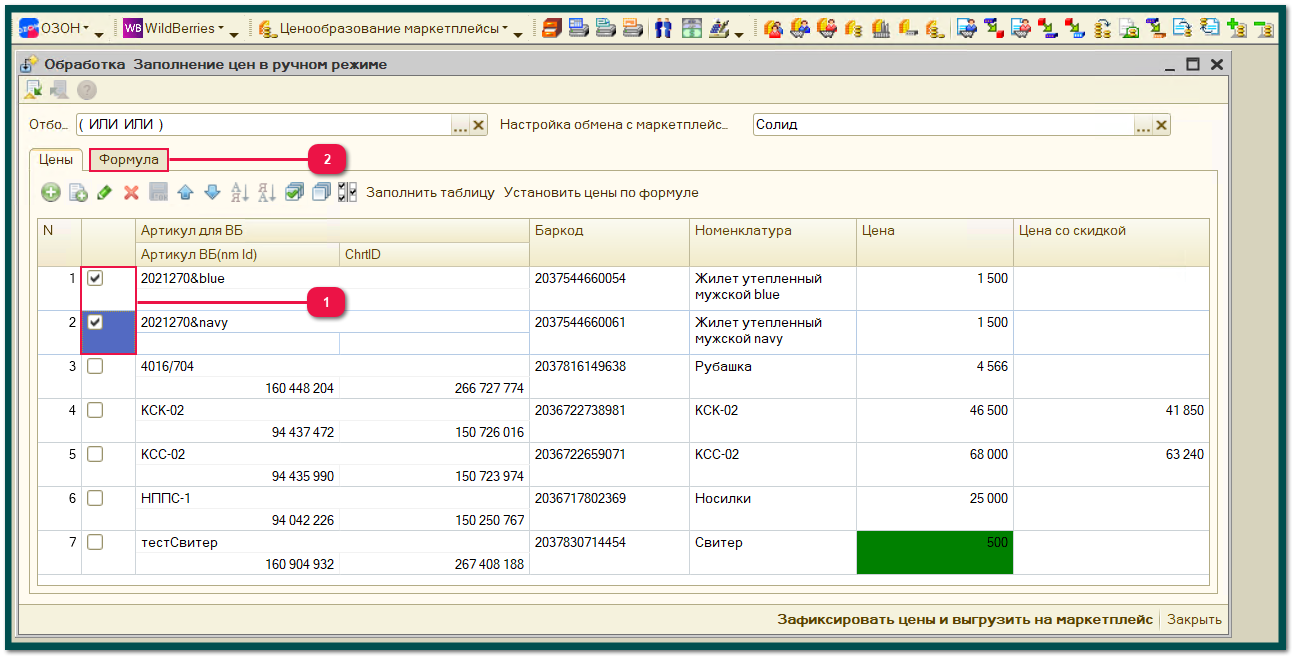
Task: Click Зафиксировать цены и выгрузить на маркетплейс
Action: 965,619
